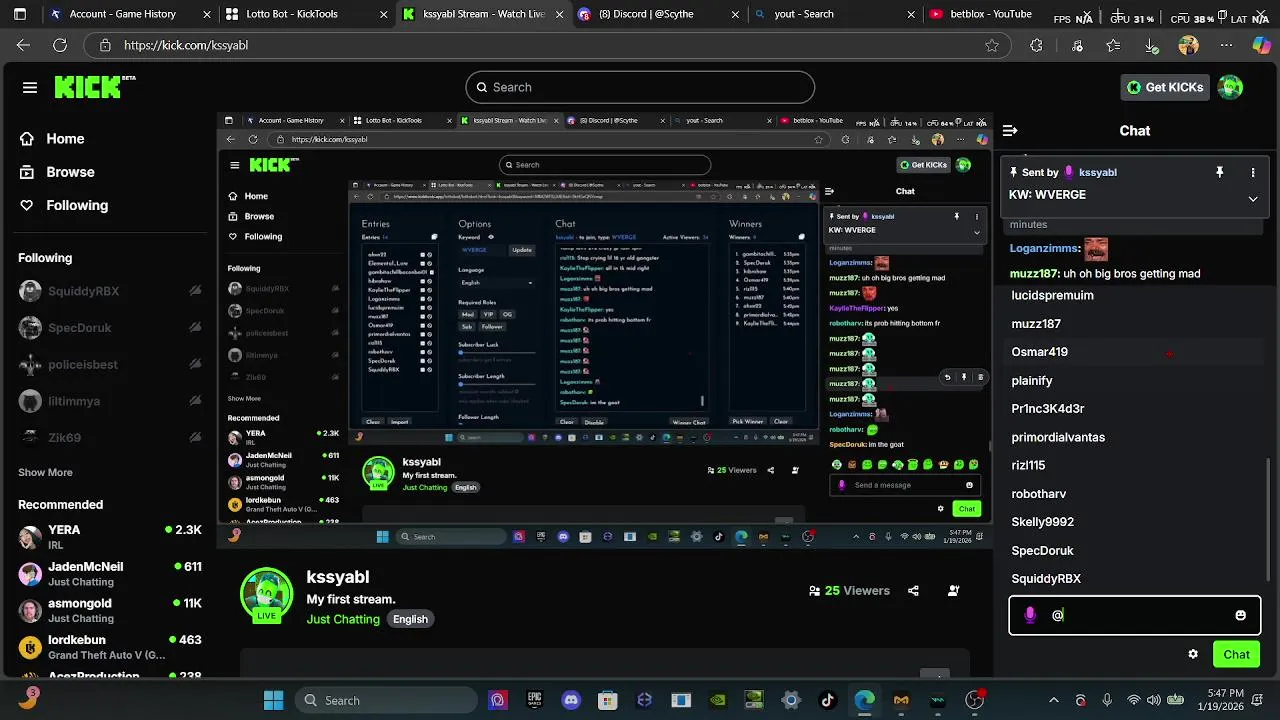Click the Get KICKs button
Screen dimensions: 1280x720
click(x=1165, y=87)
